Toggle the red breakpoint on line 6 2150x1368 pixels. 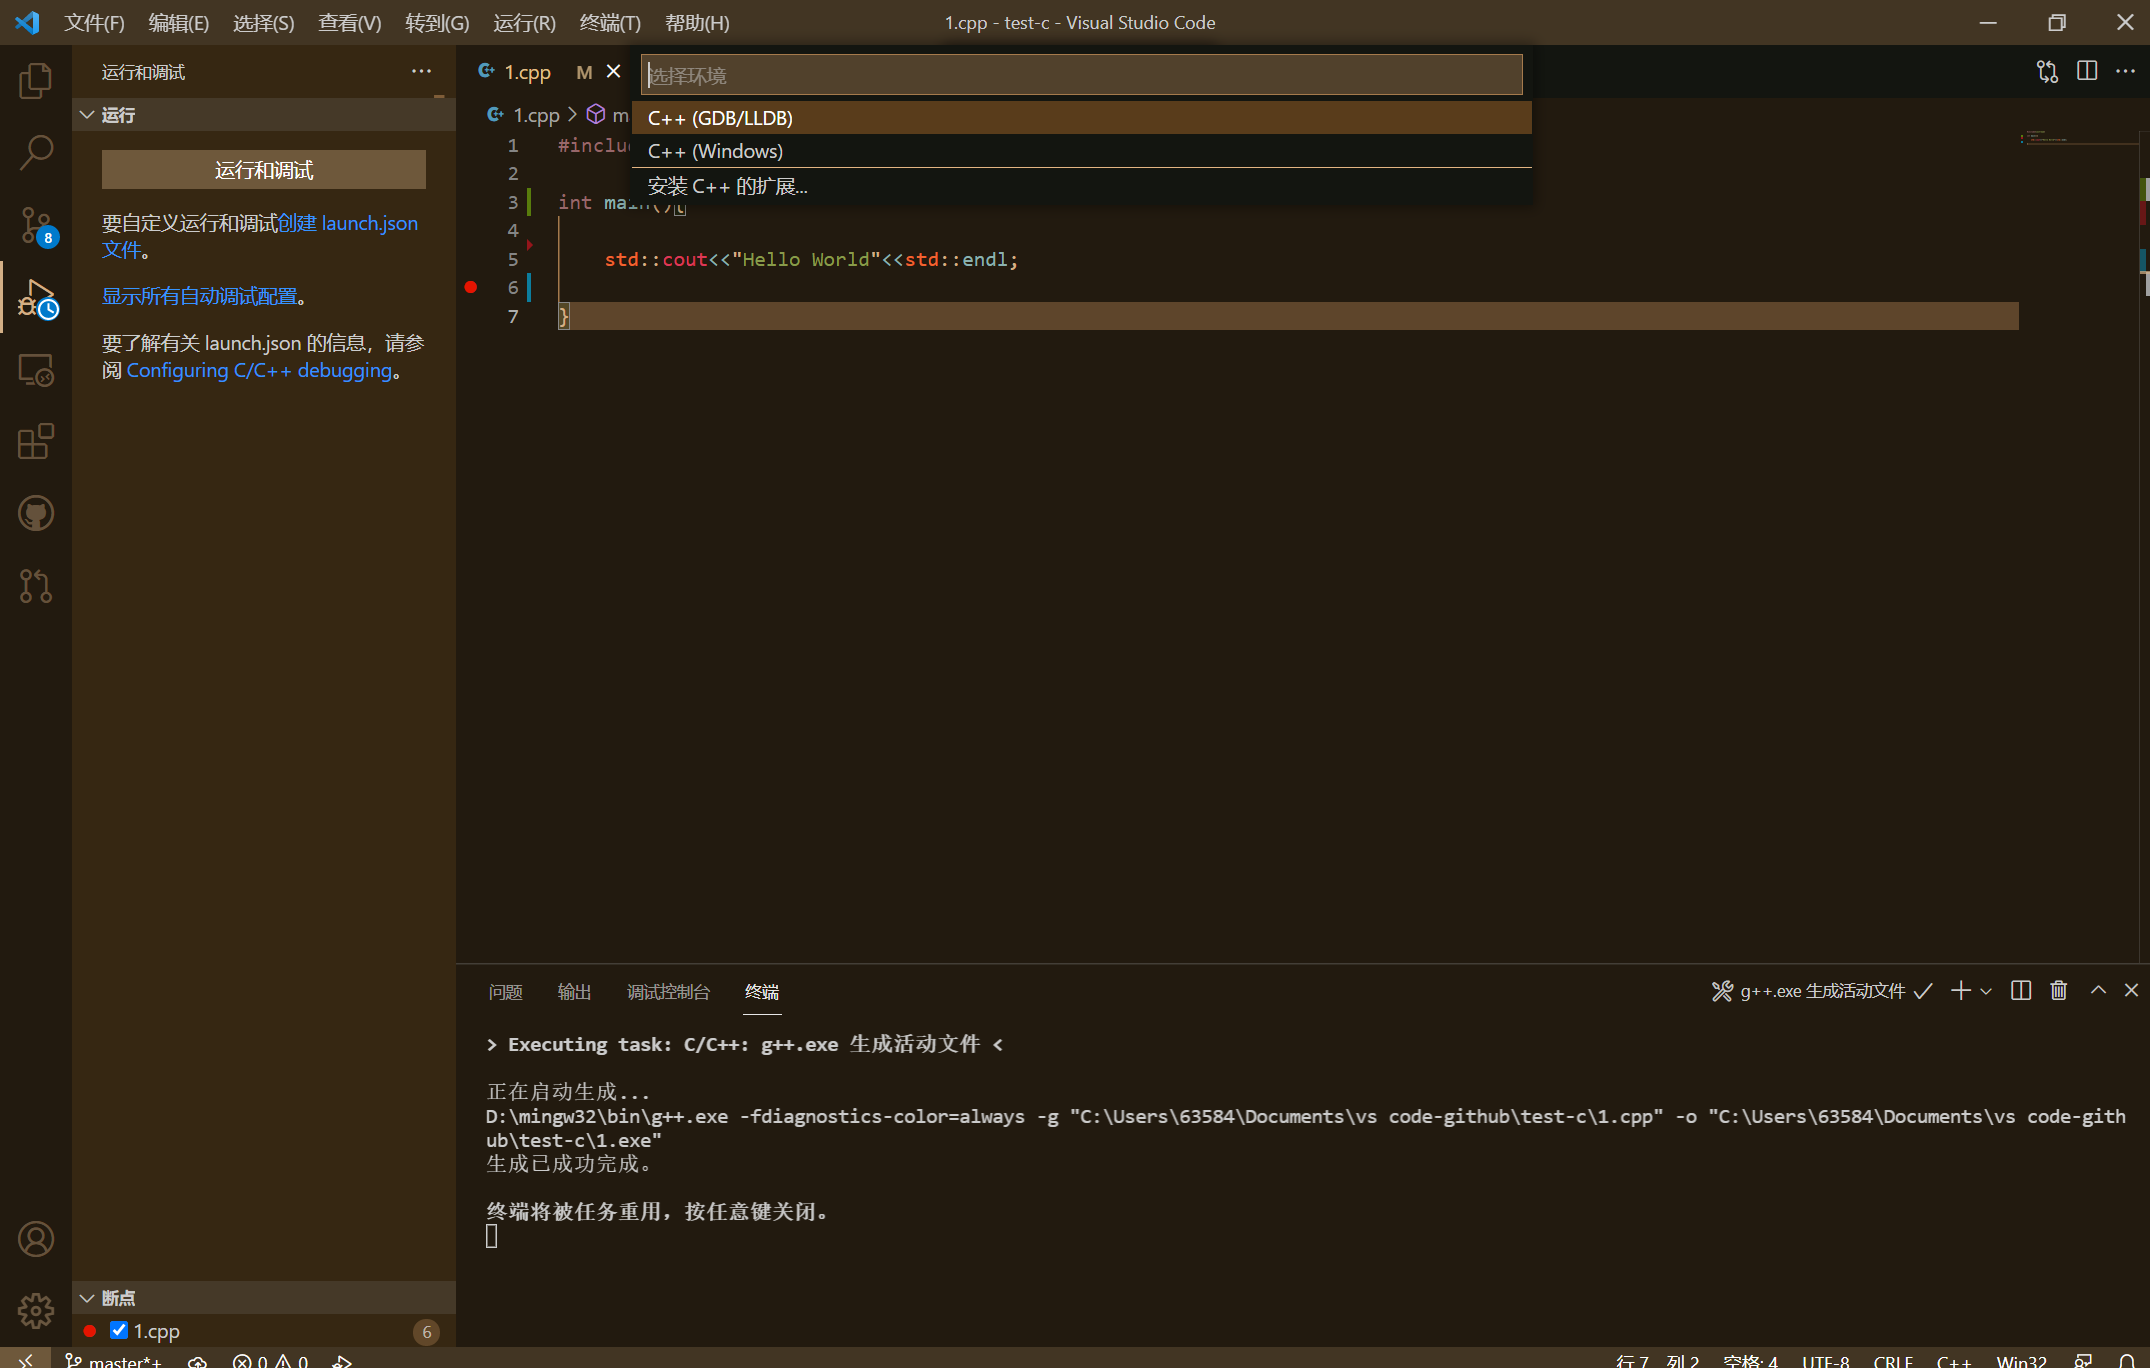[471, 287]
